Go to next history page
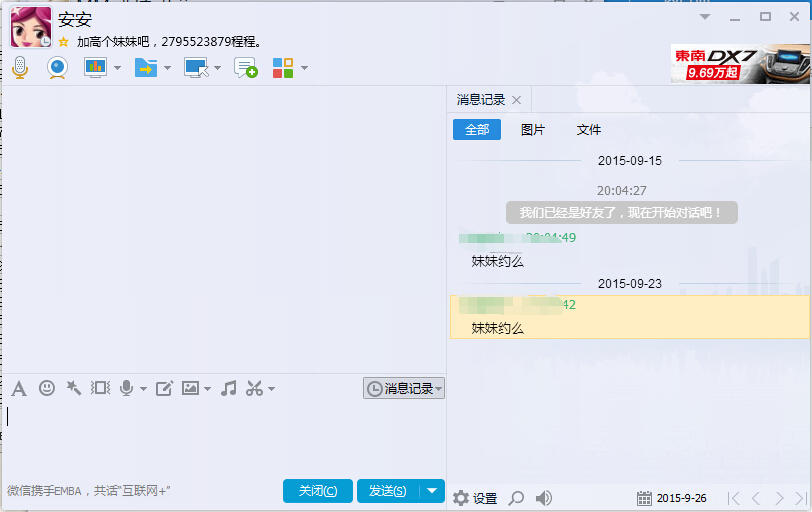812x512 pixels. tap(779, 498)
